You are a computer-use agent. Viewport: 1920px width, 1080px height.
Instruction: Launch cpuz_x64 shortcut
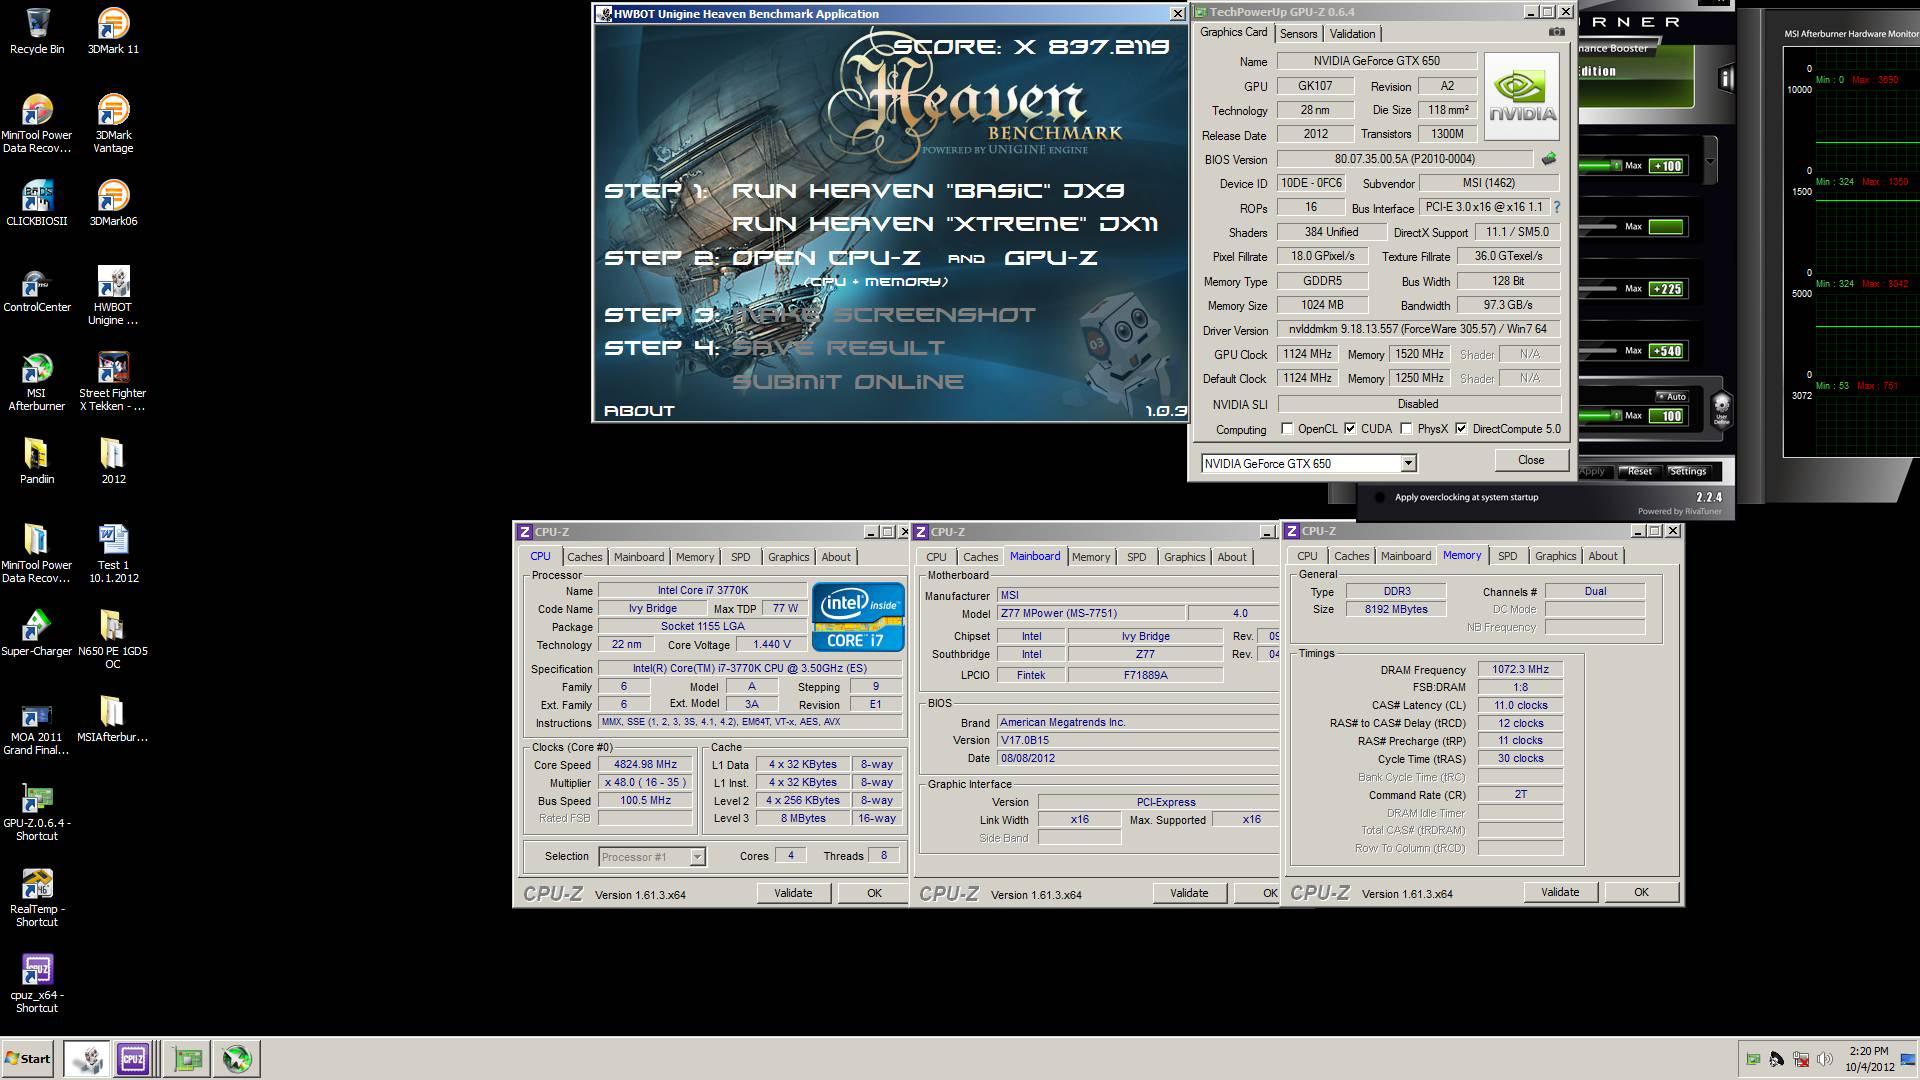click(x=37, y=984)
